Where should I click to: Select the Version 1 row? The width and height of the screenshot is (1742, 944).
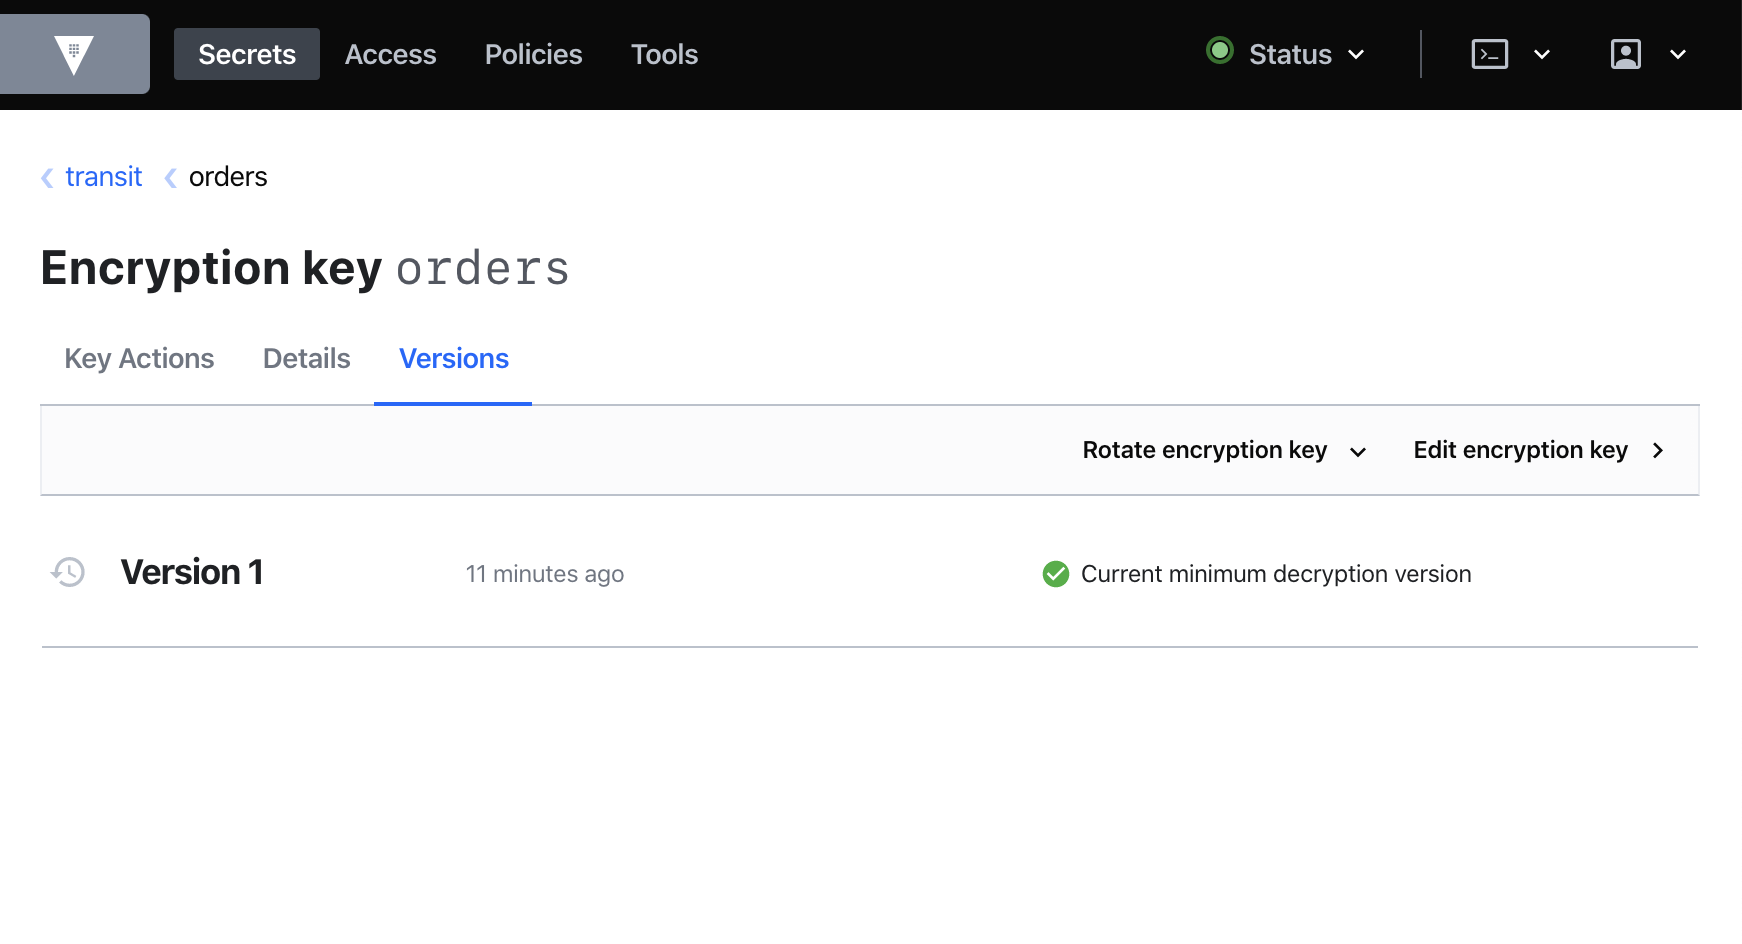click(192, 572)
